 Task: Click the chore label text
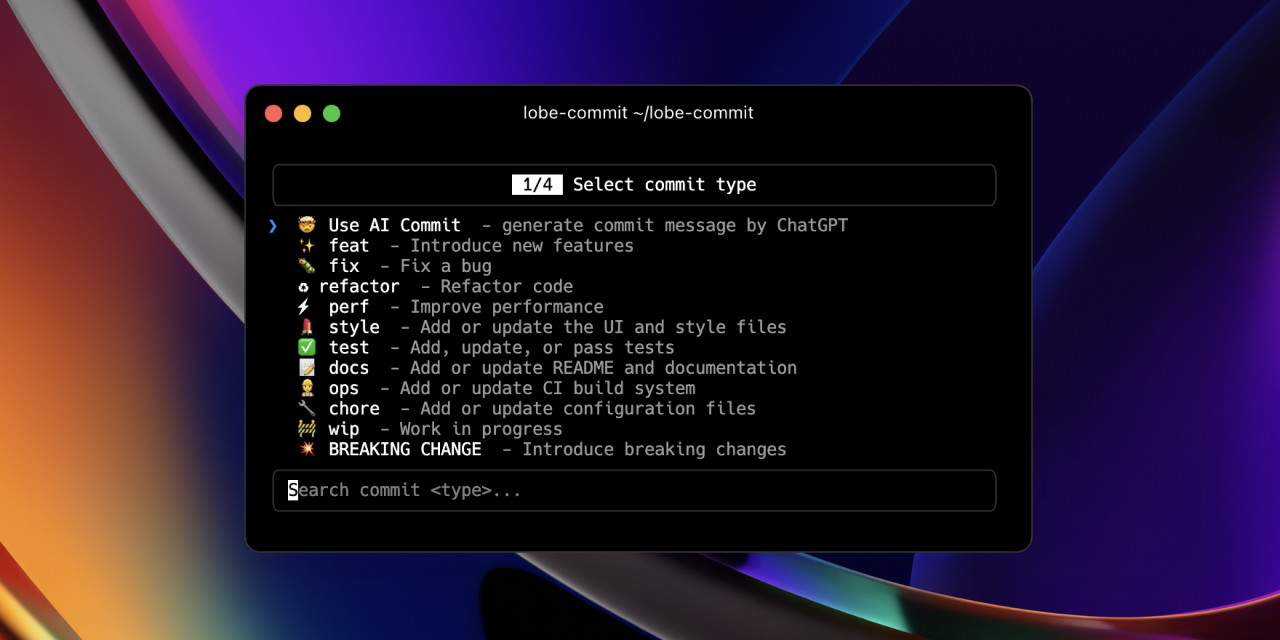coord(354,409)
